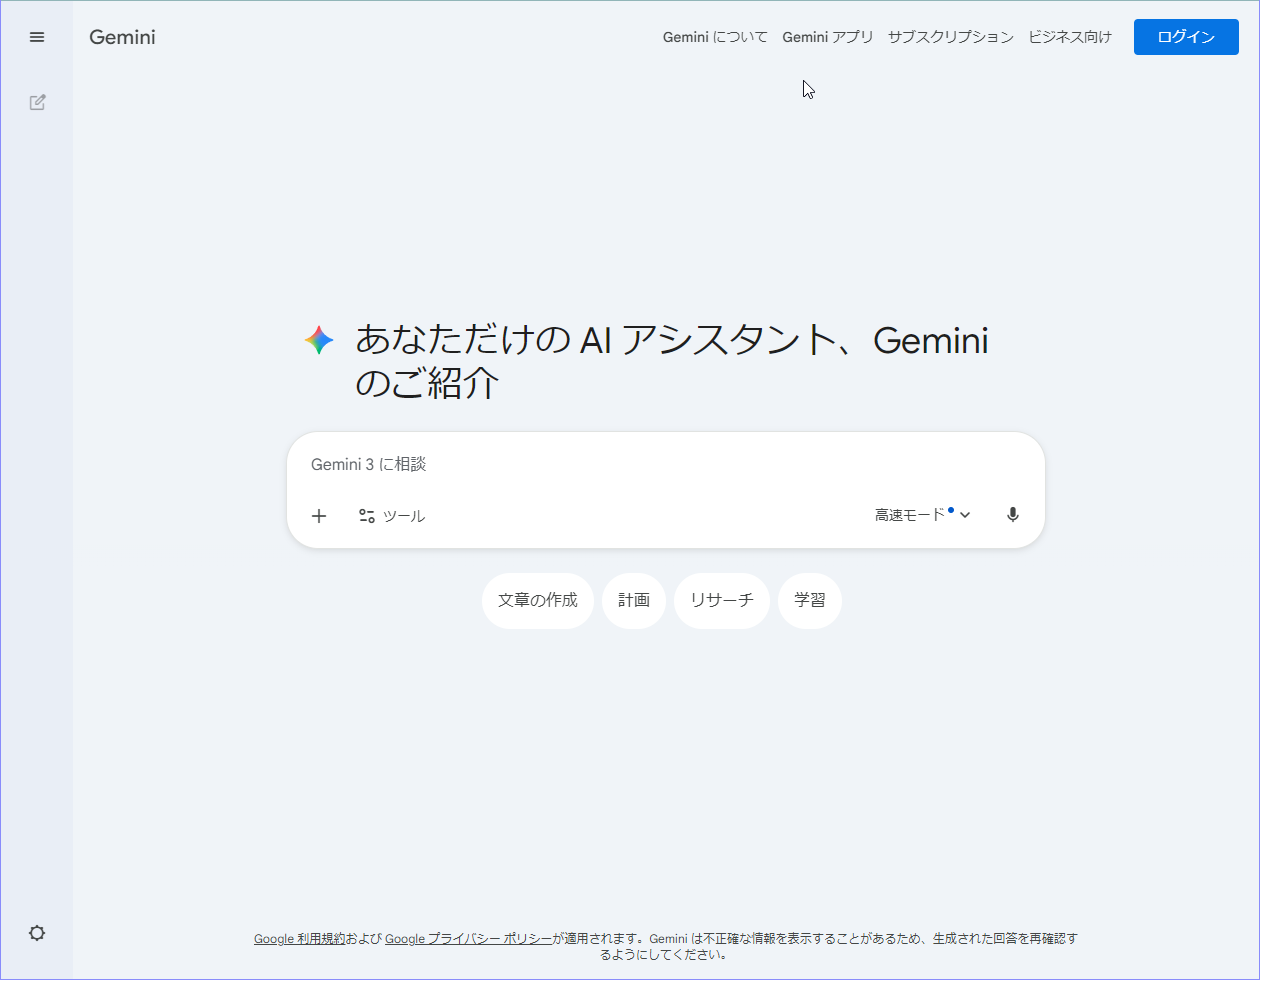Select the 計画 suggestion chip
Viewport: 1264px width, 984px height.
point(634,600)
